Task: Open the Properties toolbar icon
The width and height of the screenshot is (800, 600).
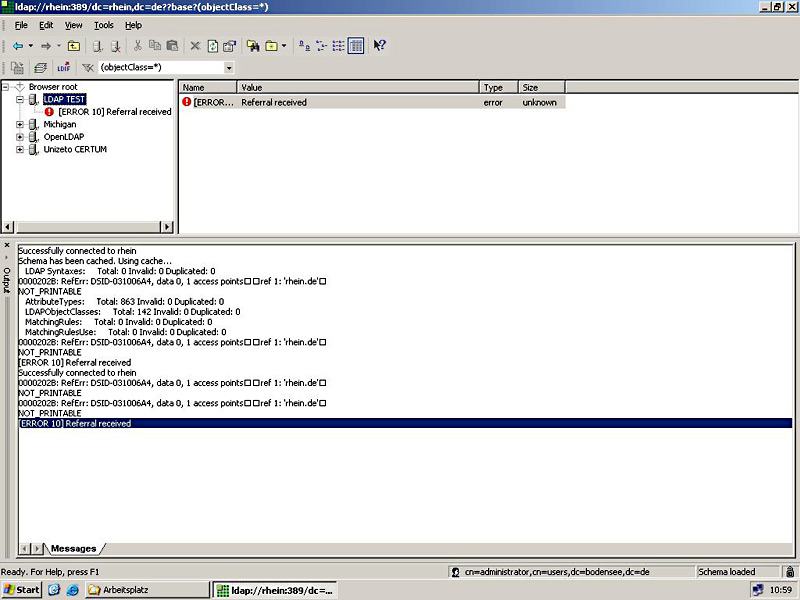Action: [230, 46]
